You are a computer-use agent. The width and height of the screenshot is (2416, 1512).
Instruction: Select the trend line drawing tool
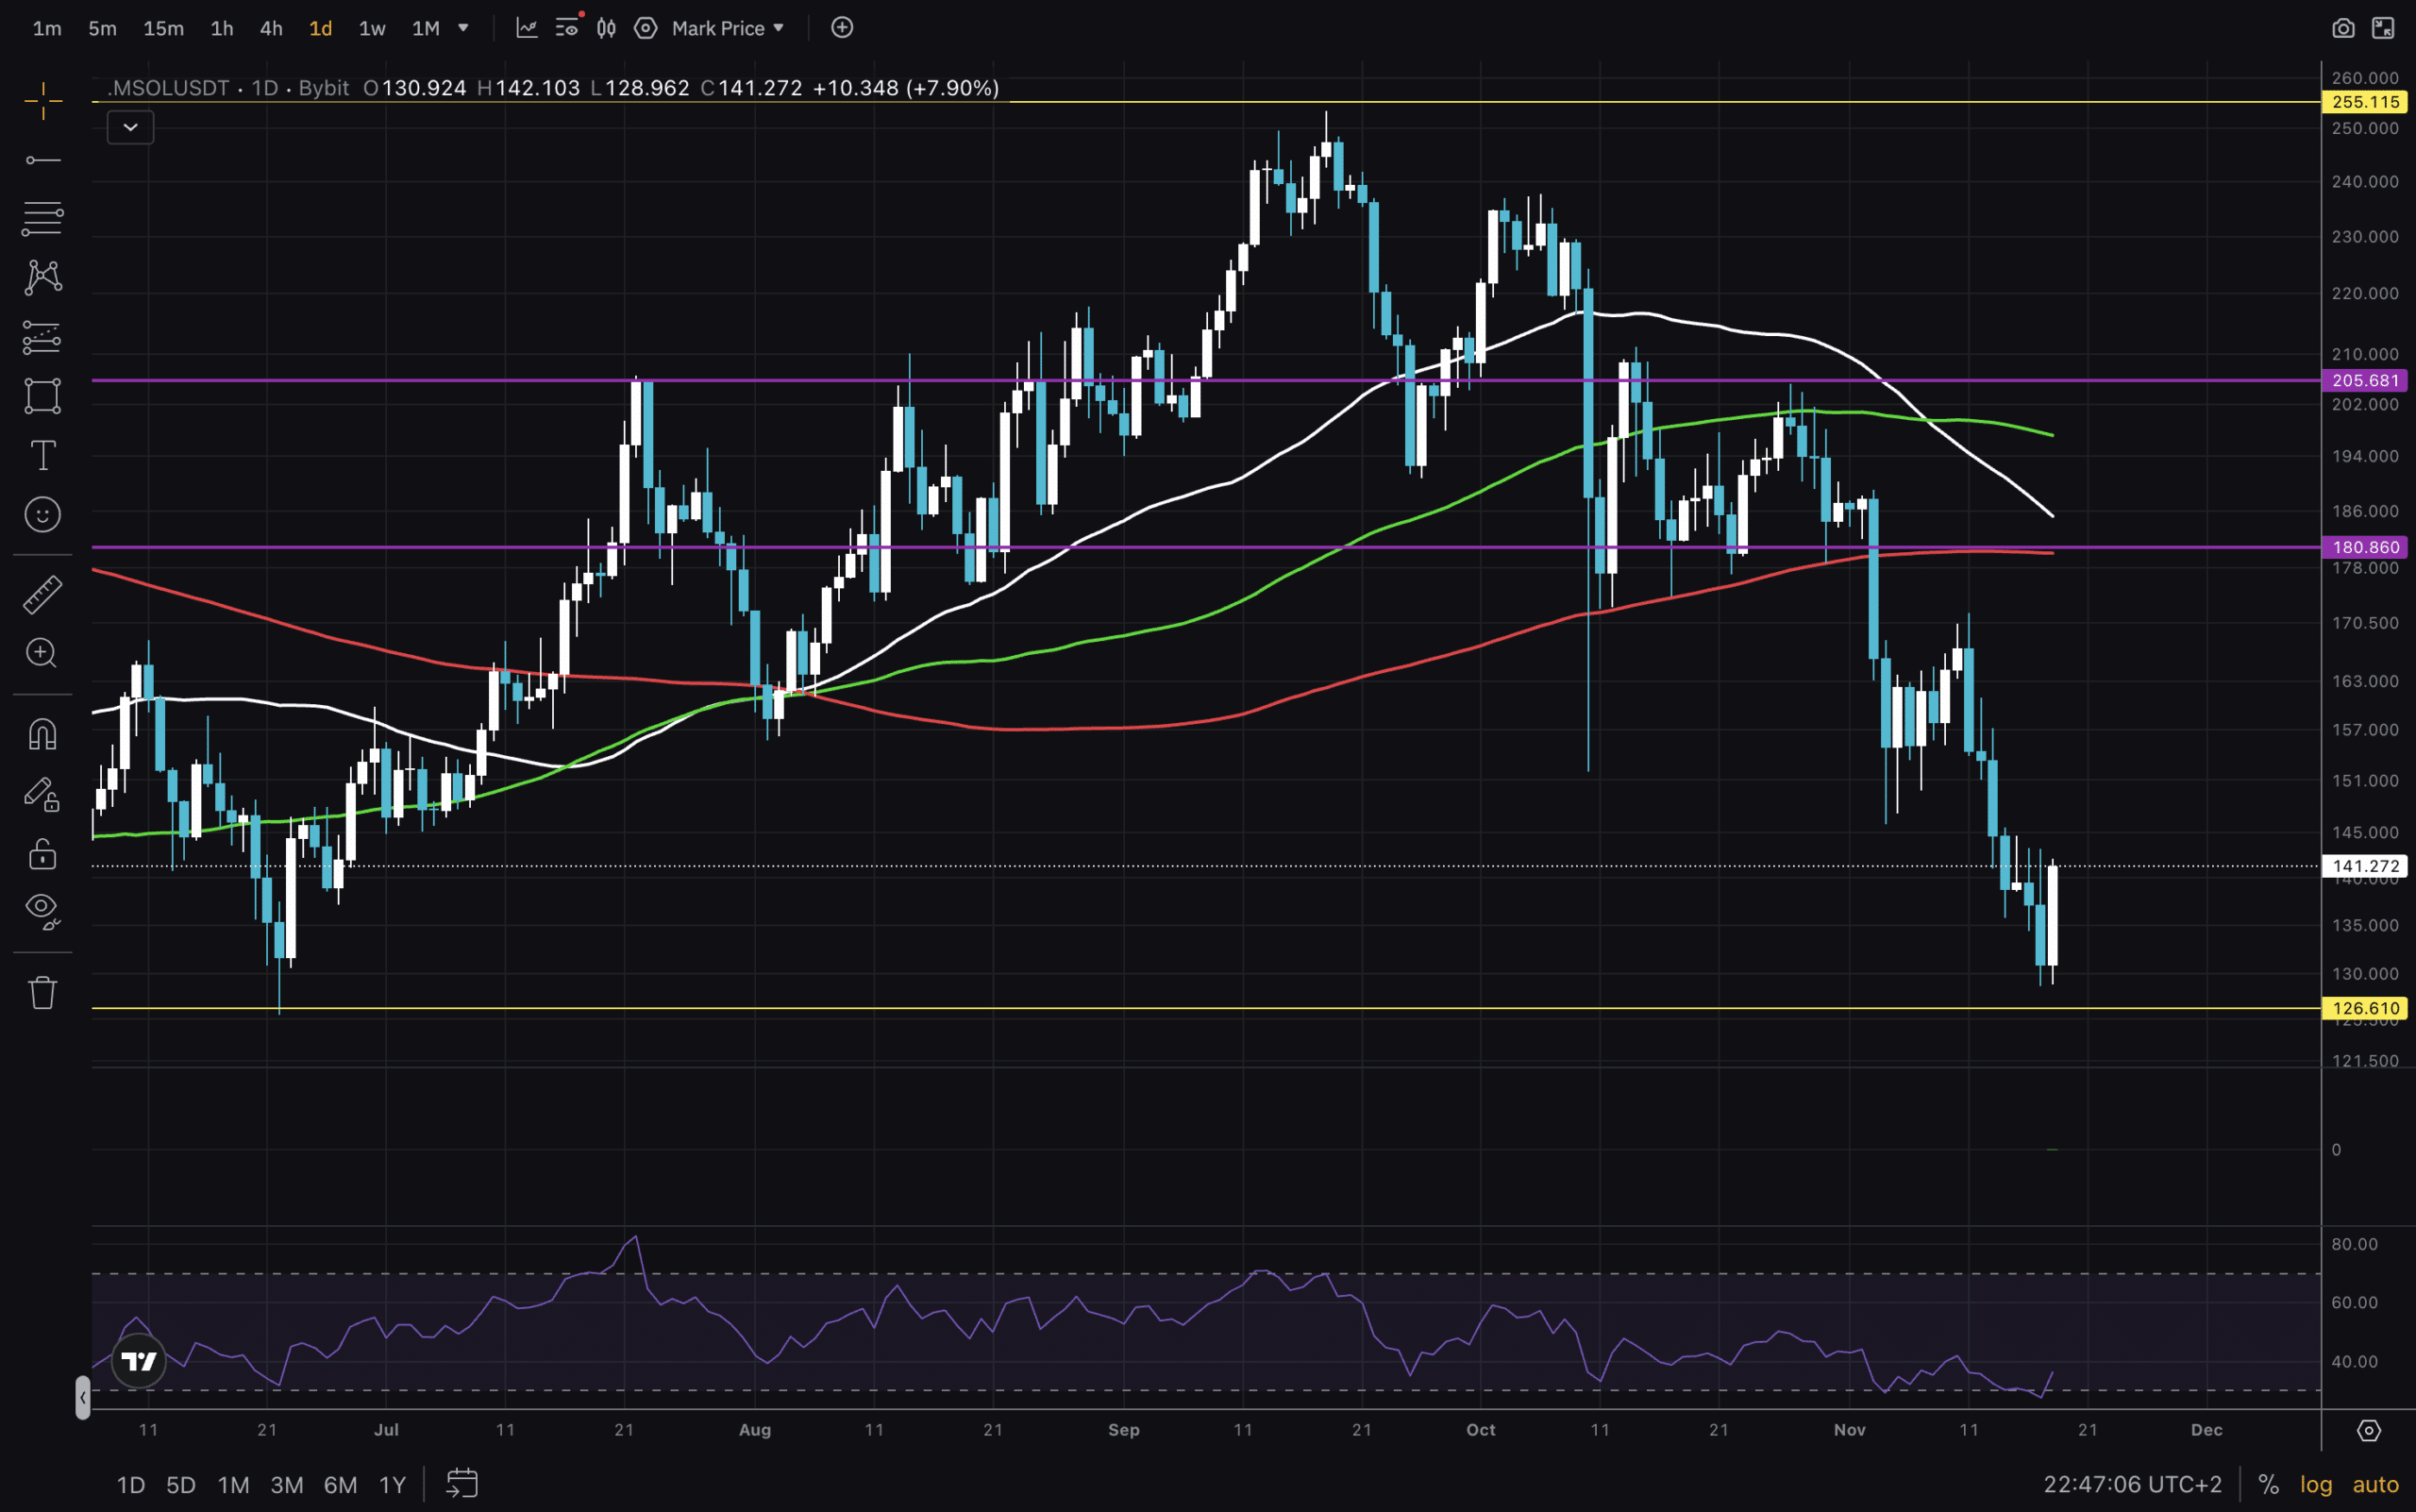(x=42, y=160)
